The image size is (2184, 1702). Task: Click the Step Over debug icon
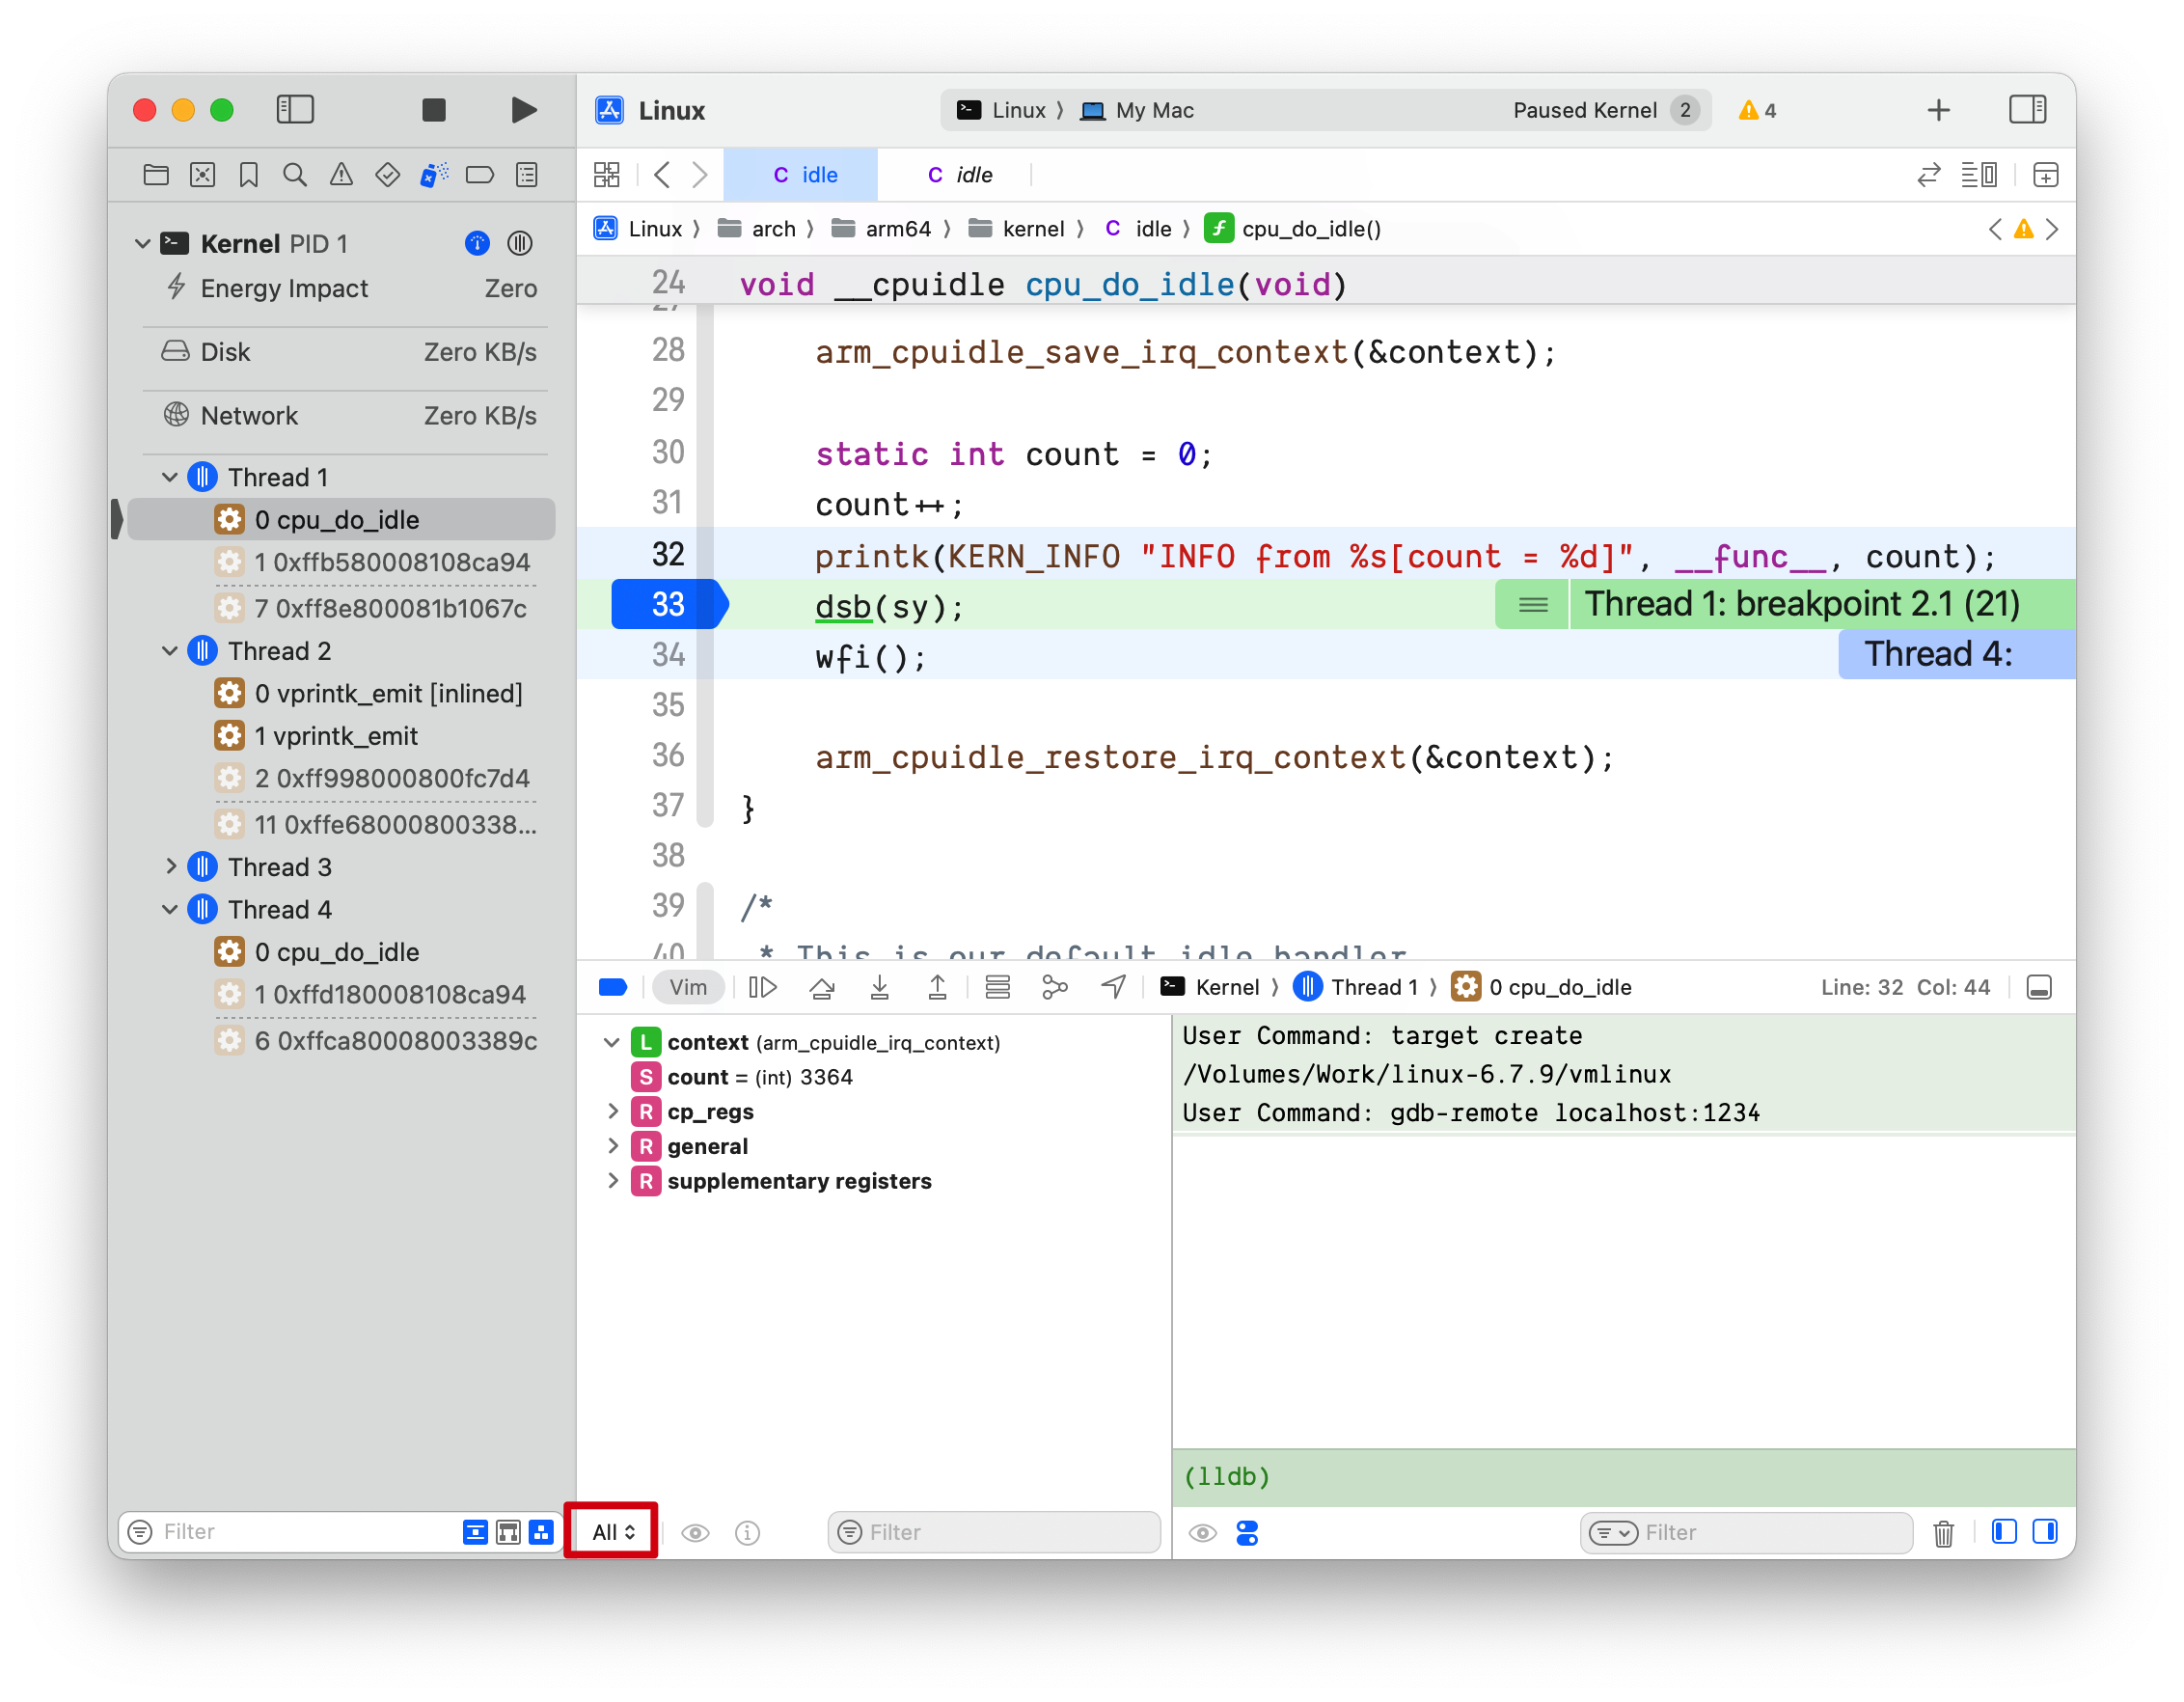822,988
